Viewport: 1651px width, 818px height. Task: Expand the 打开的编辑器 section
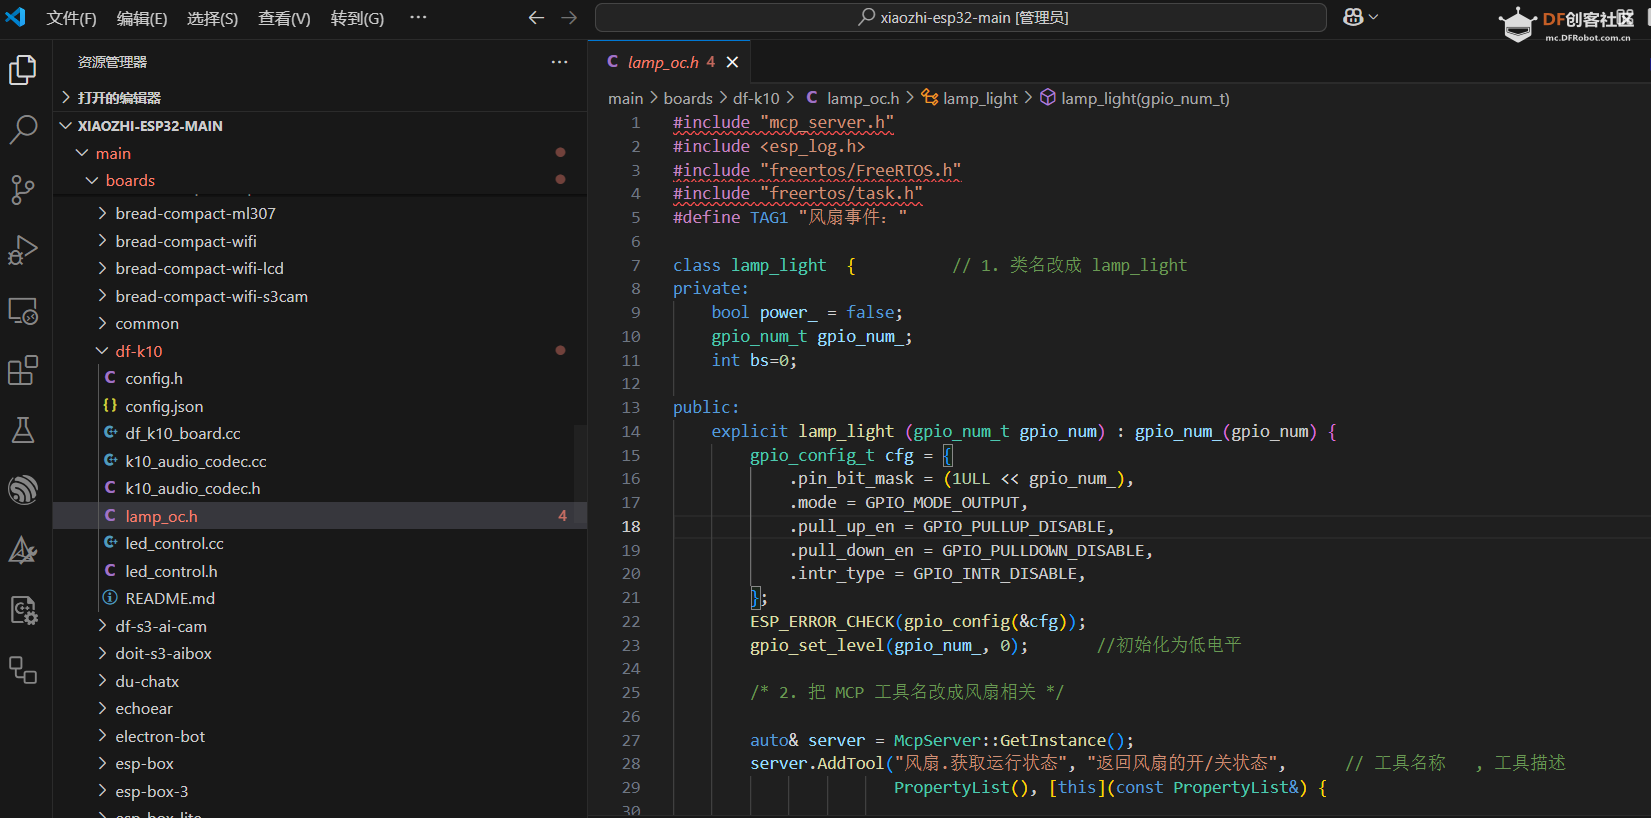click(320, 97)
